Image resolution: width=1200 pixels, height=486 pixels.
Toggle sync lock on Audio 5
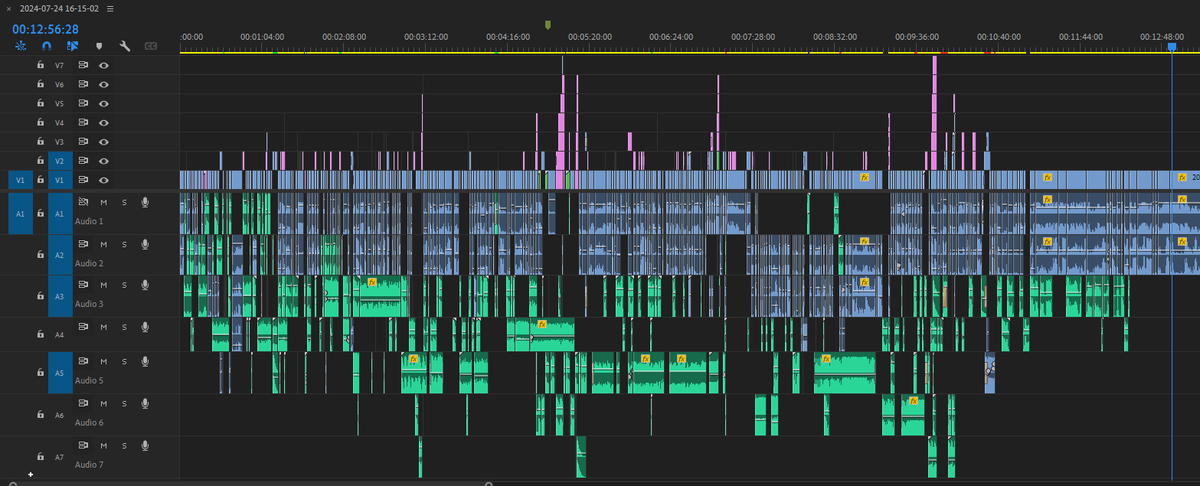84,361
